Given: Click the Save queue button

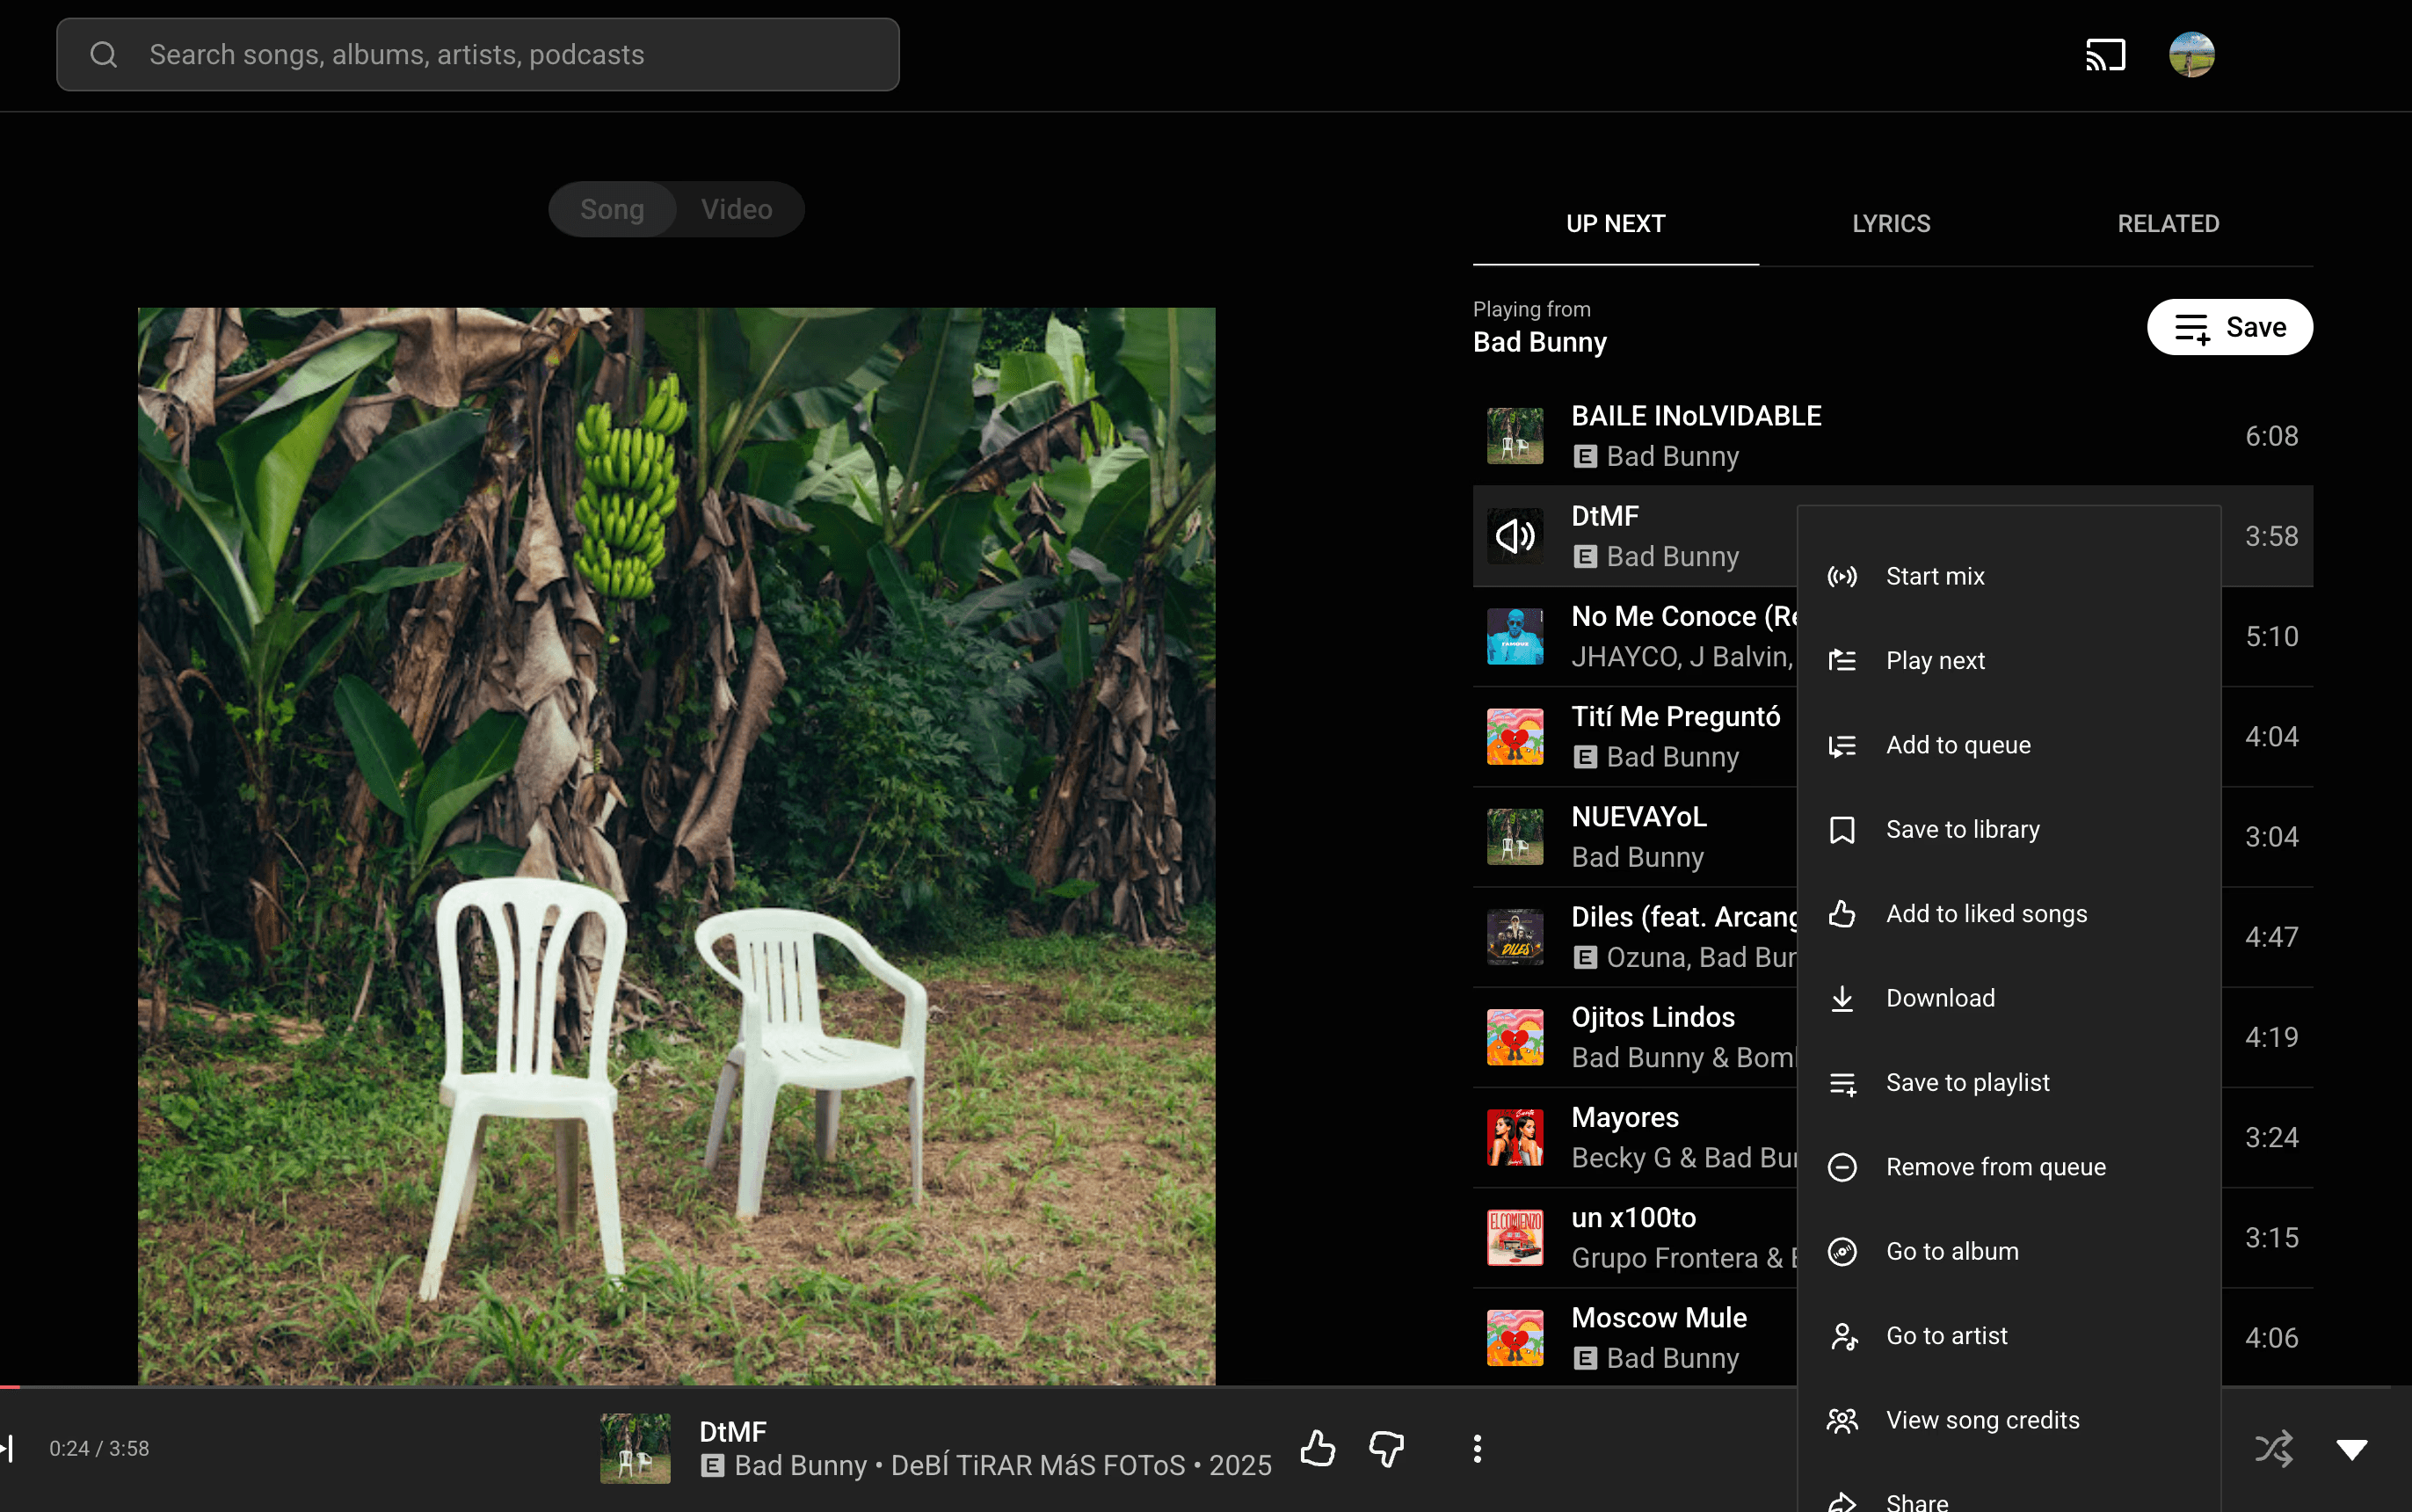Looking at the screenshot, I should coord(2229,327).
